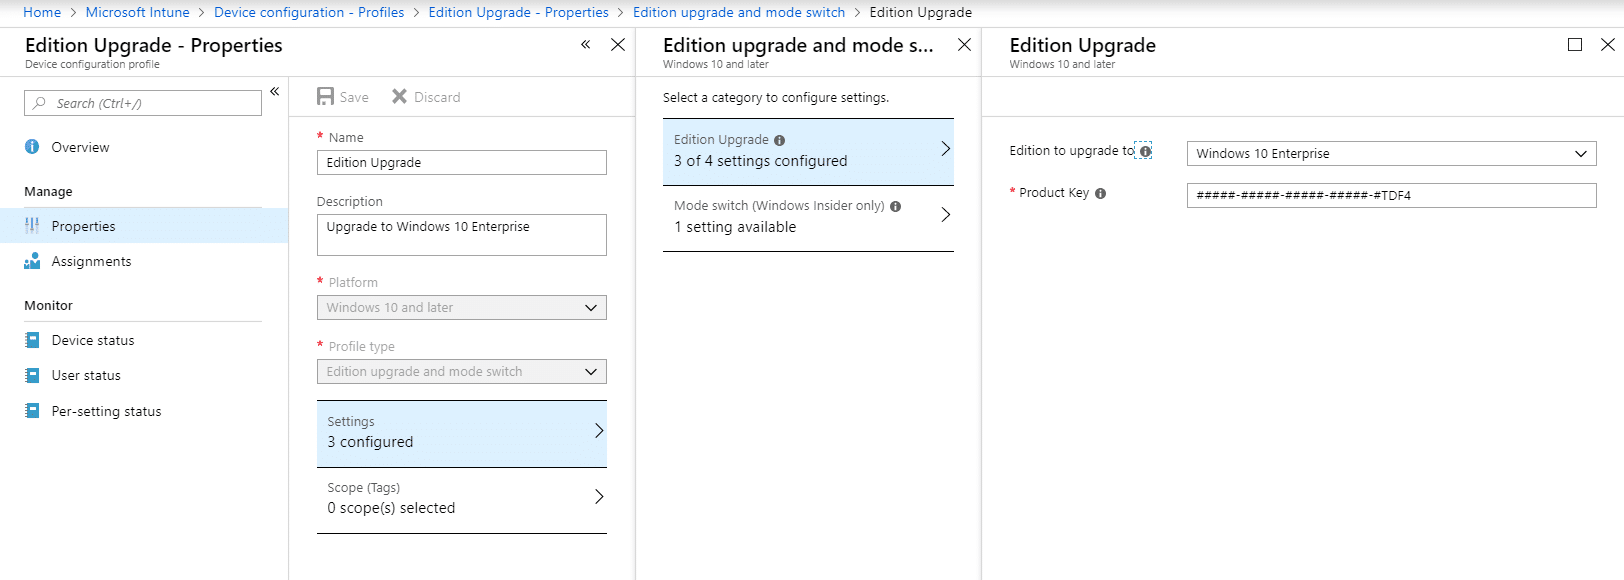Click info icon next to Mode switch
The height and width of the screenshot is (580, 1624).
tap(895, 206)
